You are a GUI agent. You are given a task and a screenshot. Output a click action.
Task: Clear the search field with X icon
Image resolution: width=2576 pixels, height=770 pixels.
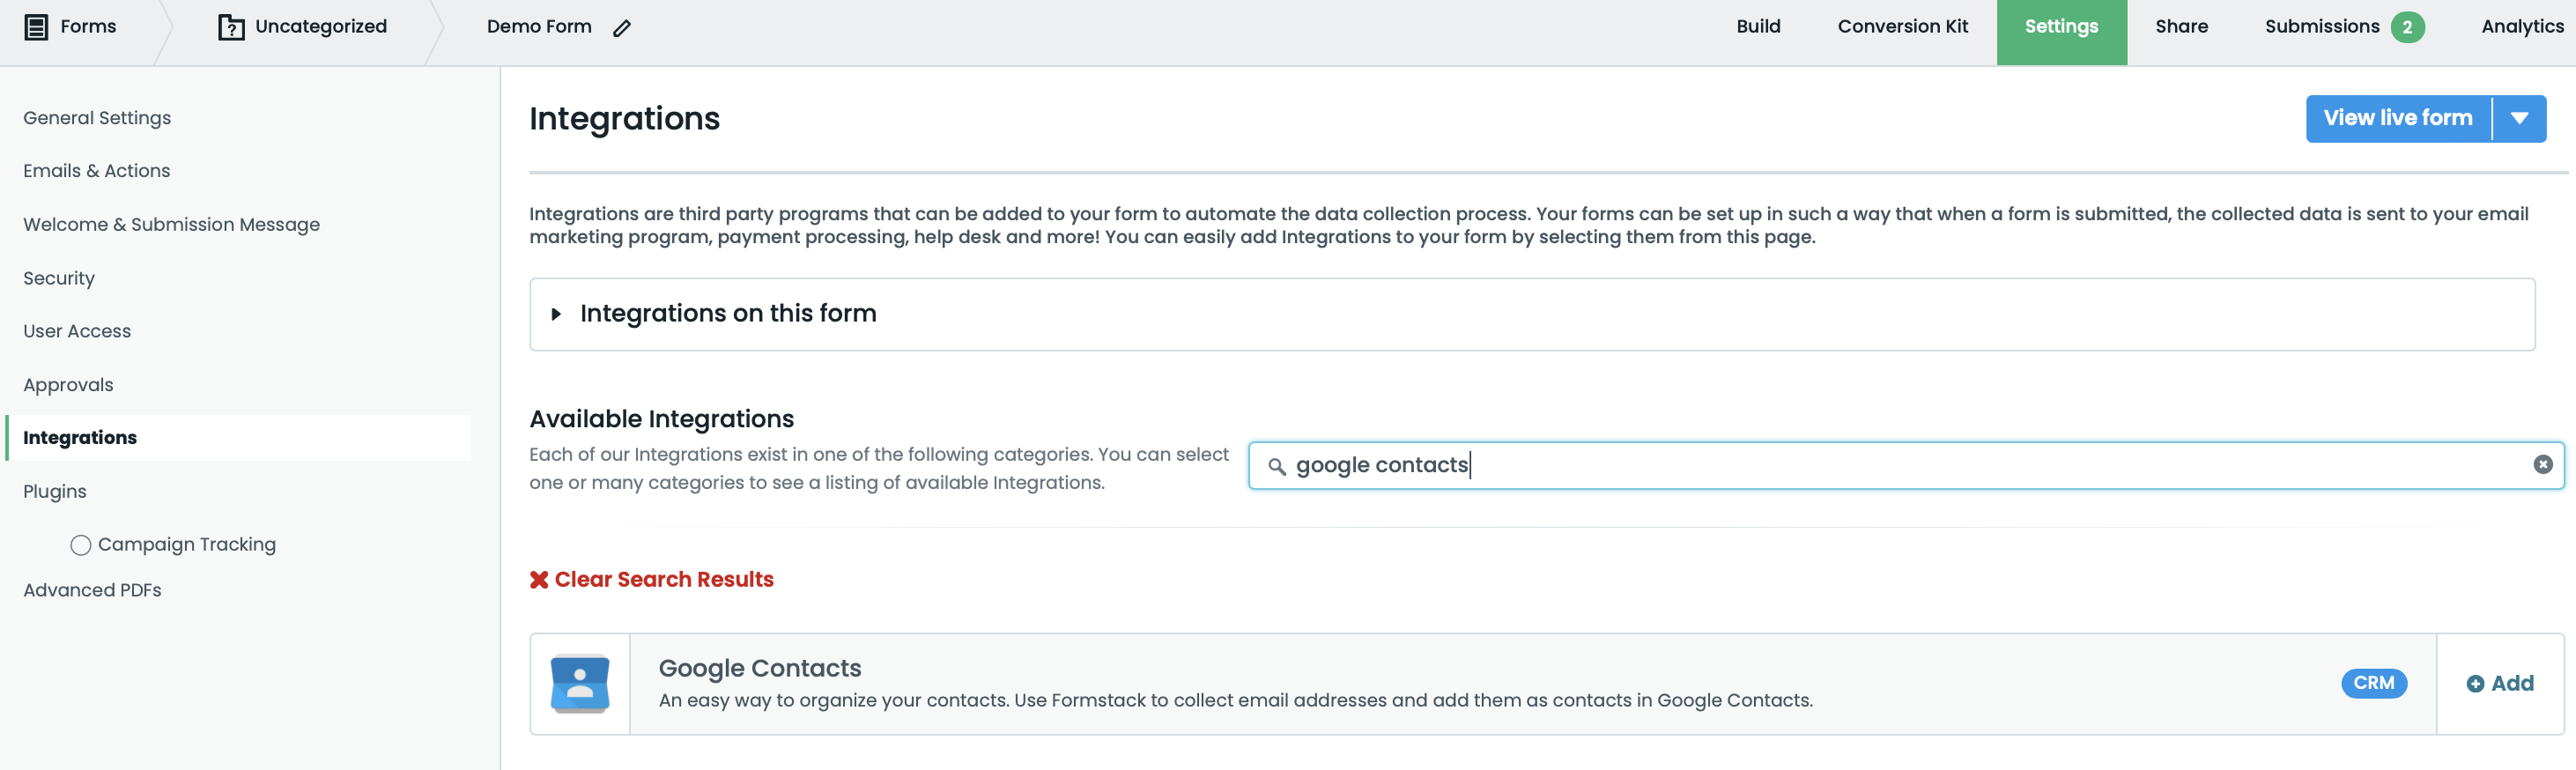coord(2542,465)
